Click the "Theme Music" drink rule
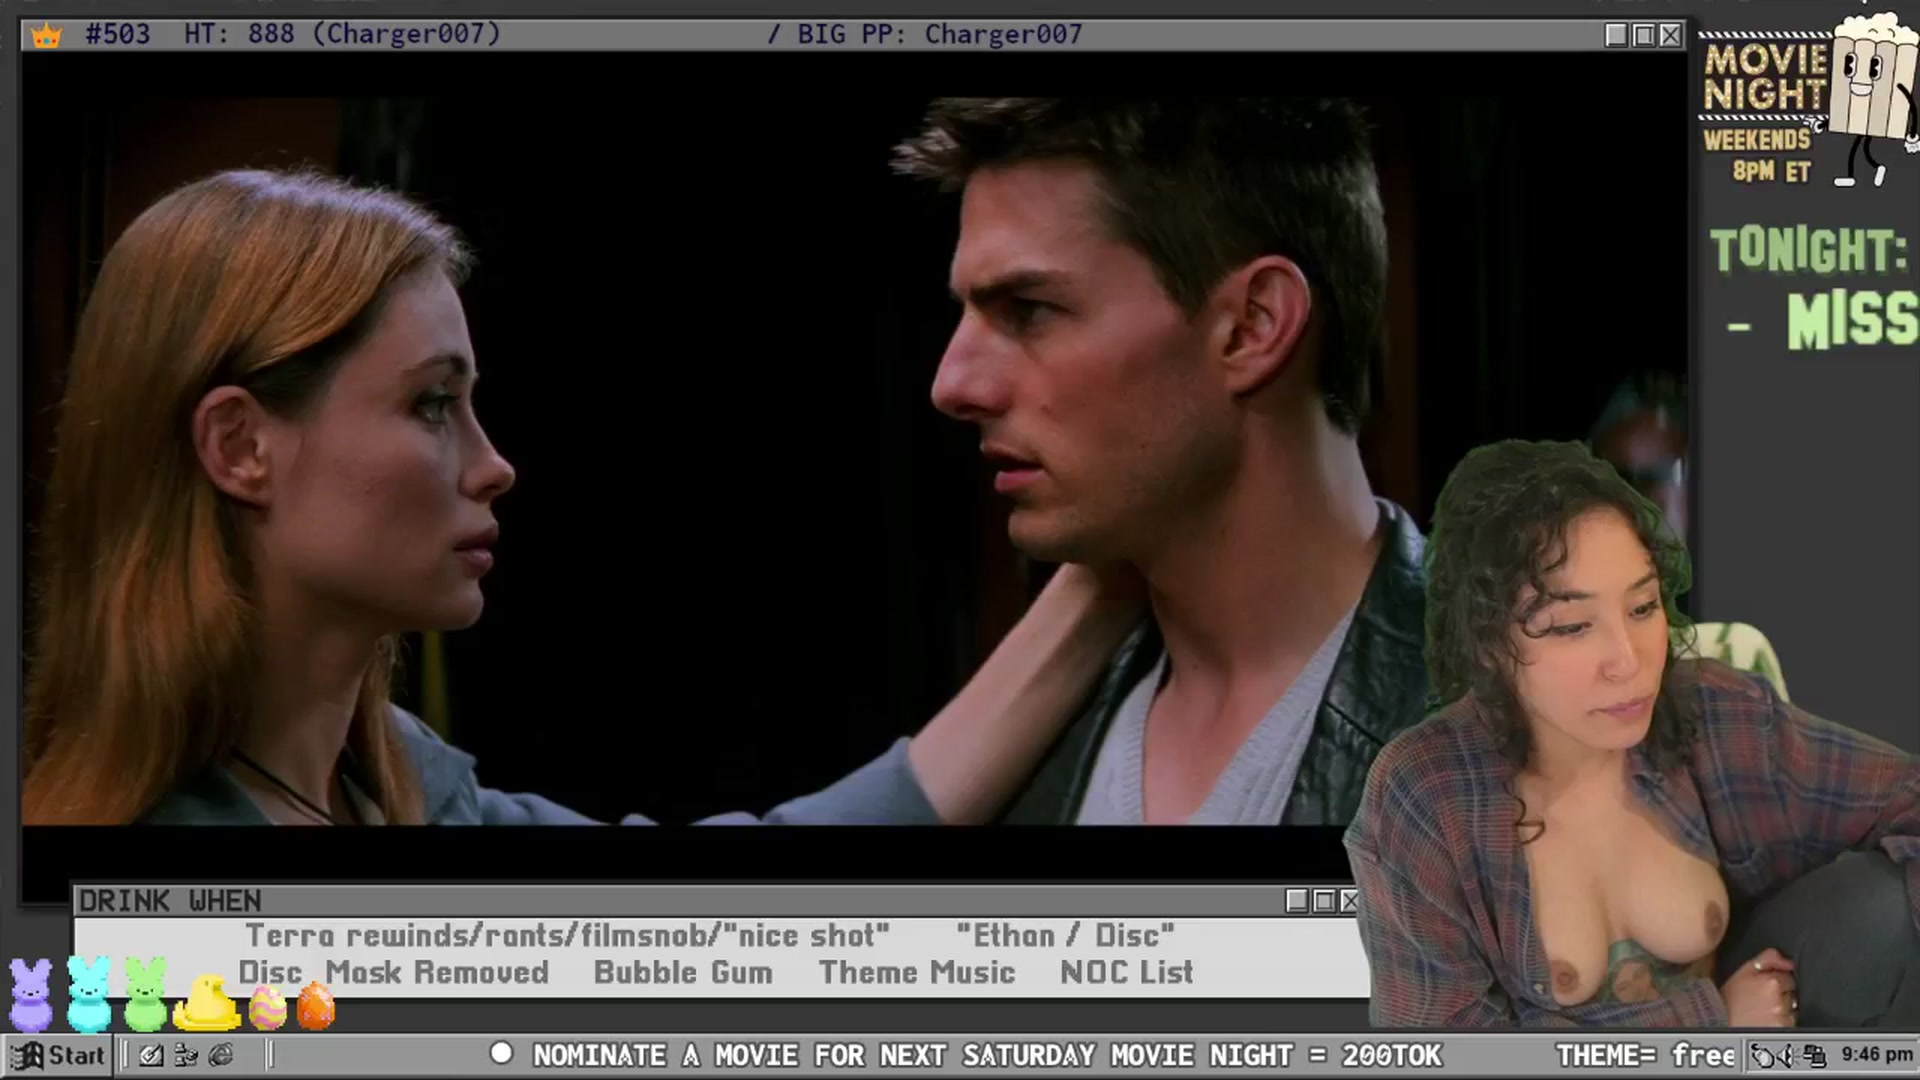 pyautogui.click(x=917, y=972)
